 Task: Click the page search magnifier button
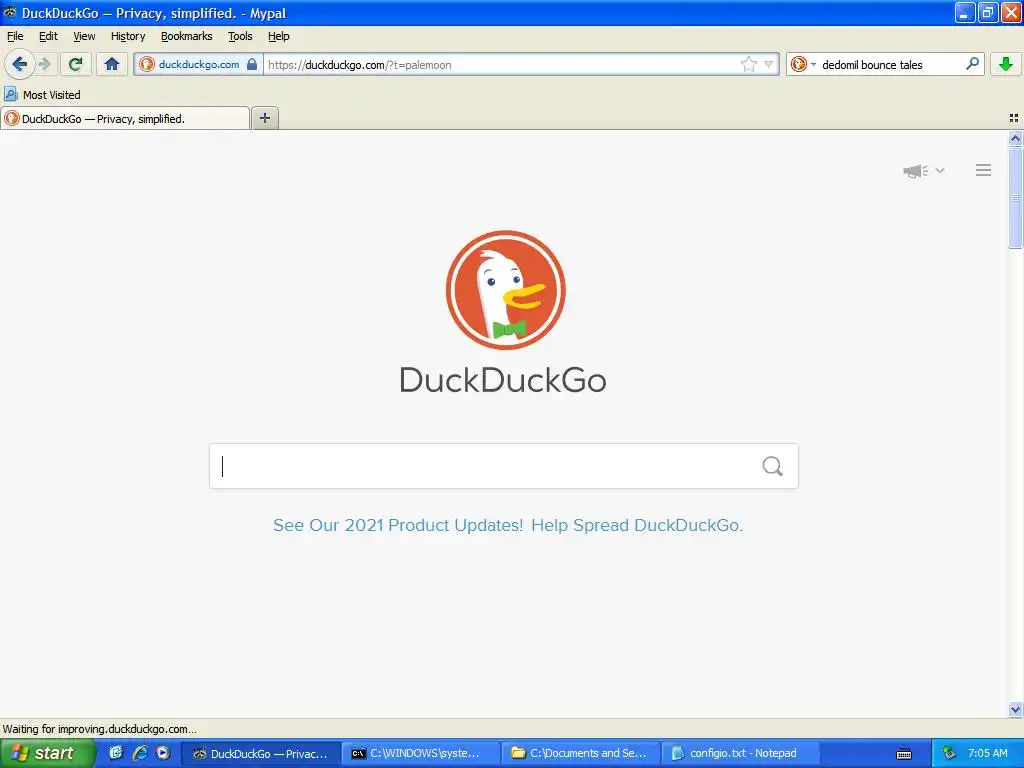tap(773, 466)
